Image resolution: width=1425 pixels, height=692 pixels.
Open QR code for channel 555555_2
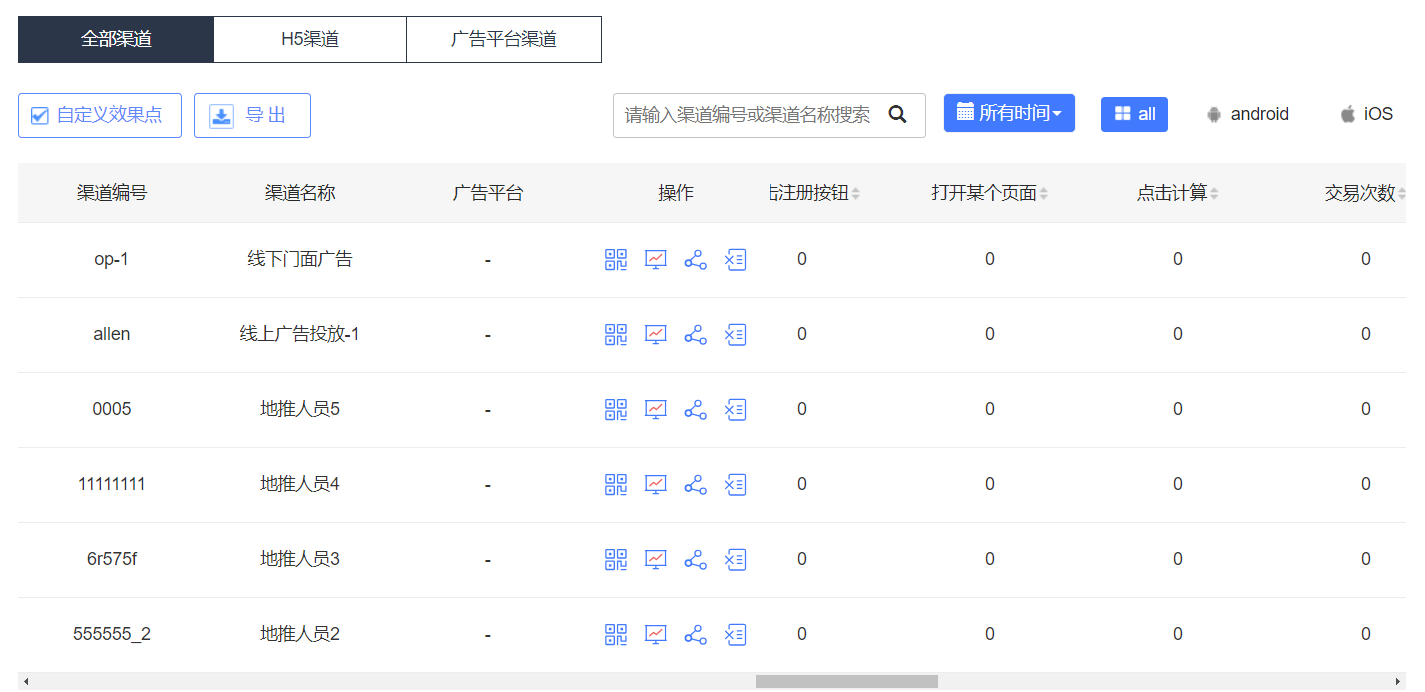tap(616, 635)
